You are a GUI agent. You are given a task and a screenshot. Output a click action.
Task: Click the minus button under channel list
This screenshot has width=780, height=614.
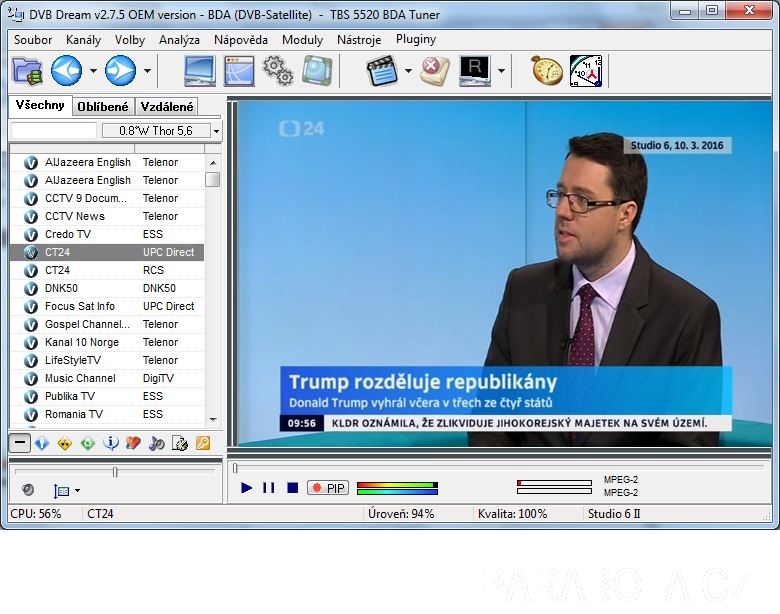(x=19, y=442)
